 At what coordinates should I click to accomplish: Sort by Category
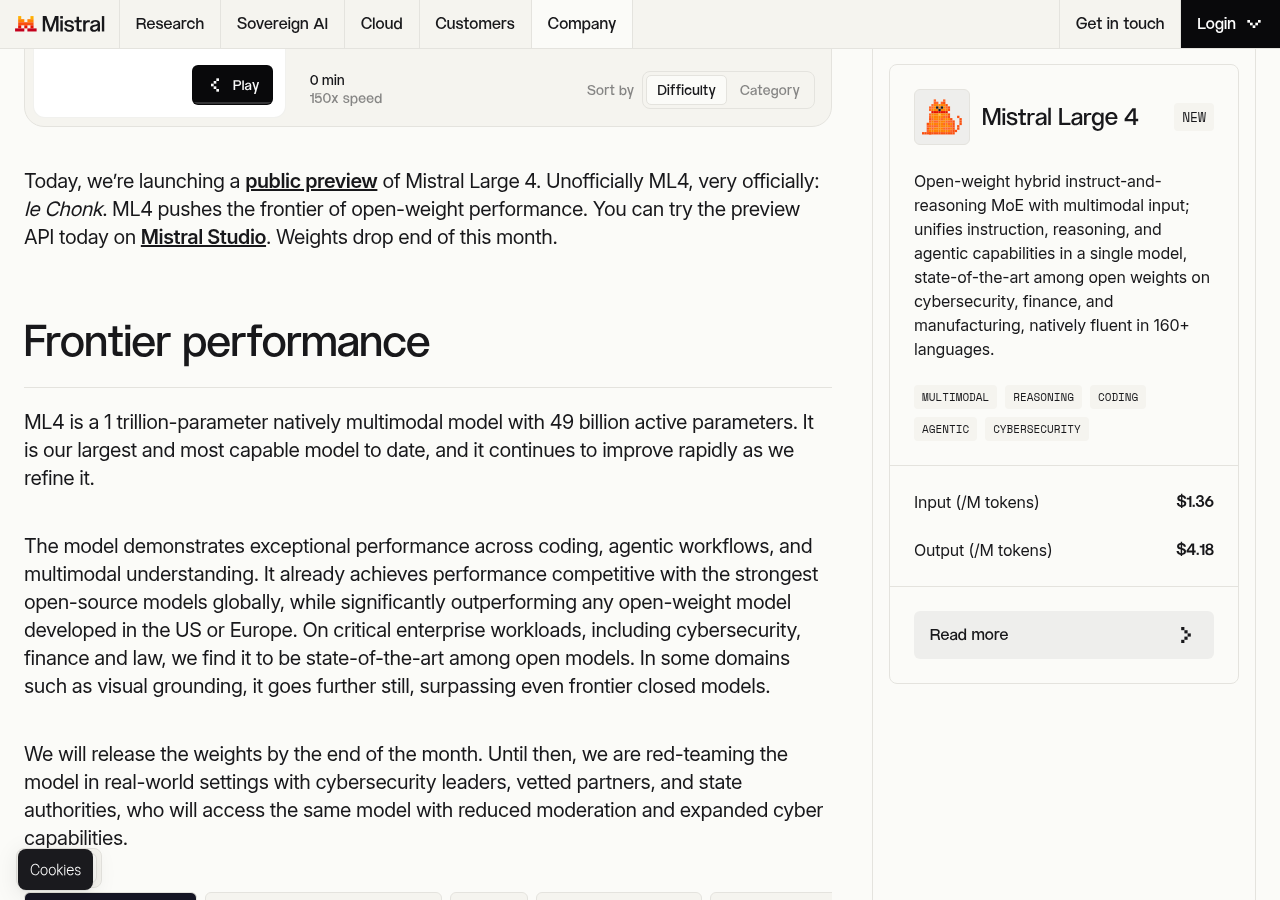[770, 90]
